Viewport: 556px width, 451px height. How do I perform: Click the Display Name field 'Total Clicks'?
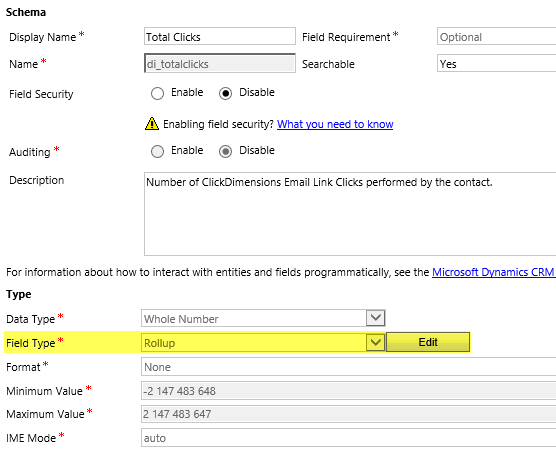(x=219, y=36)
